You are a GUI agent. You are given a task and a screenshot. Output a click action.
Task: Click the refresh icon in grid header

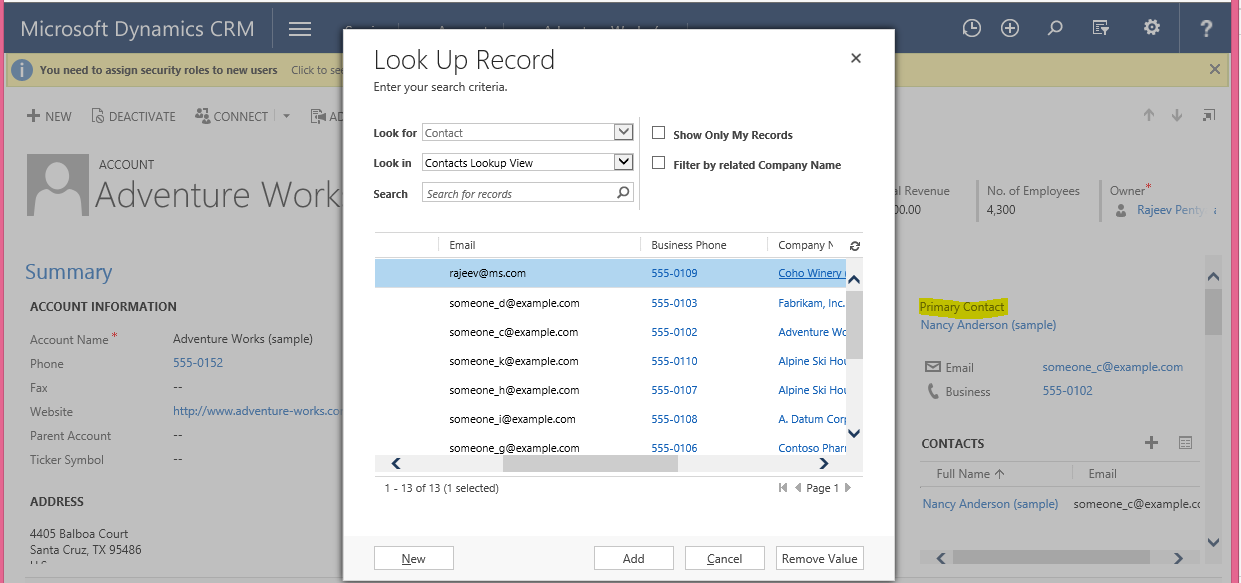(x=855, y=245)
